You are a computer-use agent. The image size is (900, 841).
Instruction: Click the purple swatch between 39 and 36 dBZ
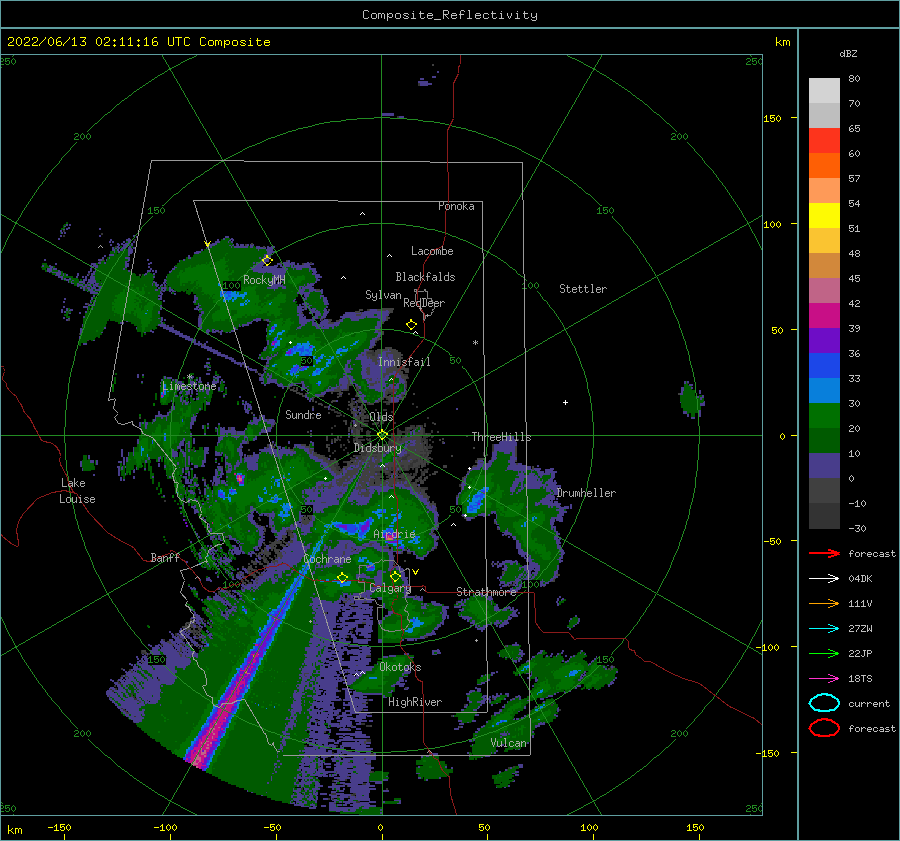824,341
